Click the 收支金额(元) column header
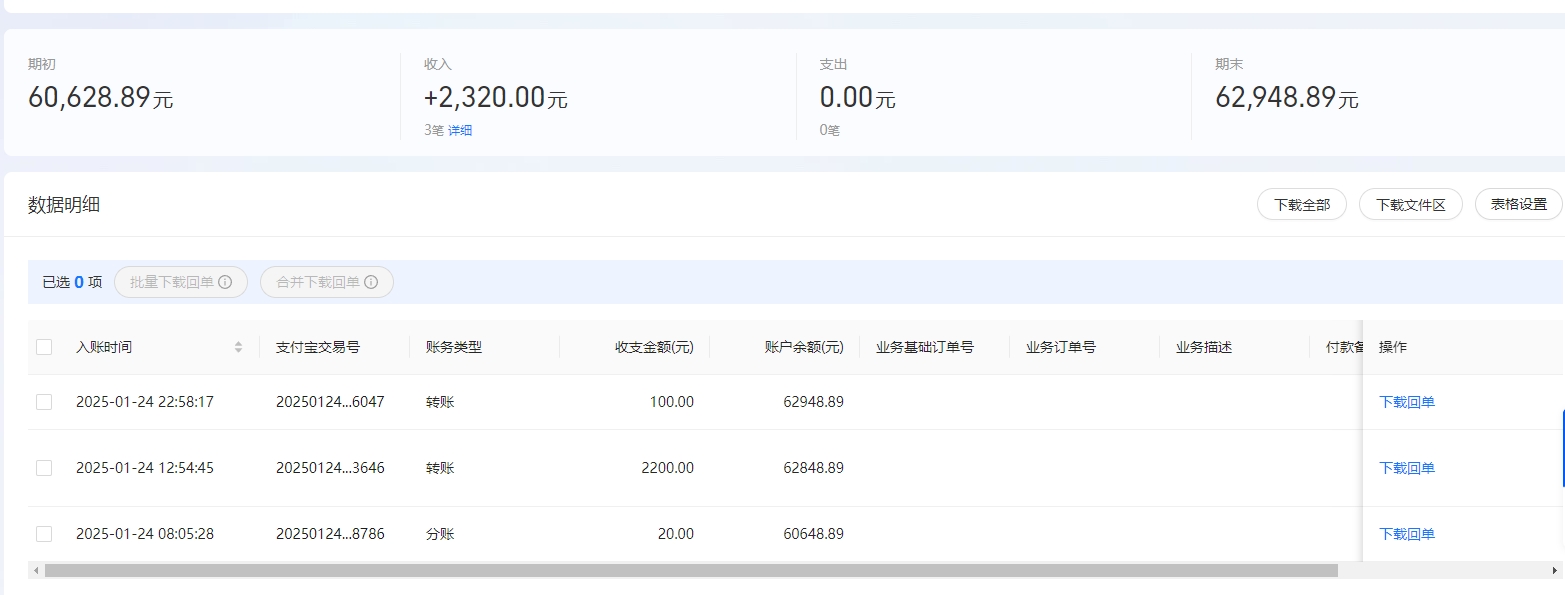Screen dimensions: 1565x595 tap(654, 347)
